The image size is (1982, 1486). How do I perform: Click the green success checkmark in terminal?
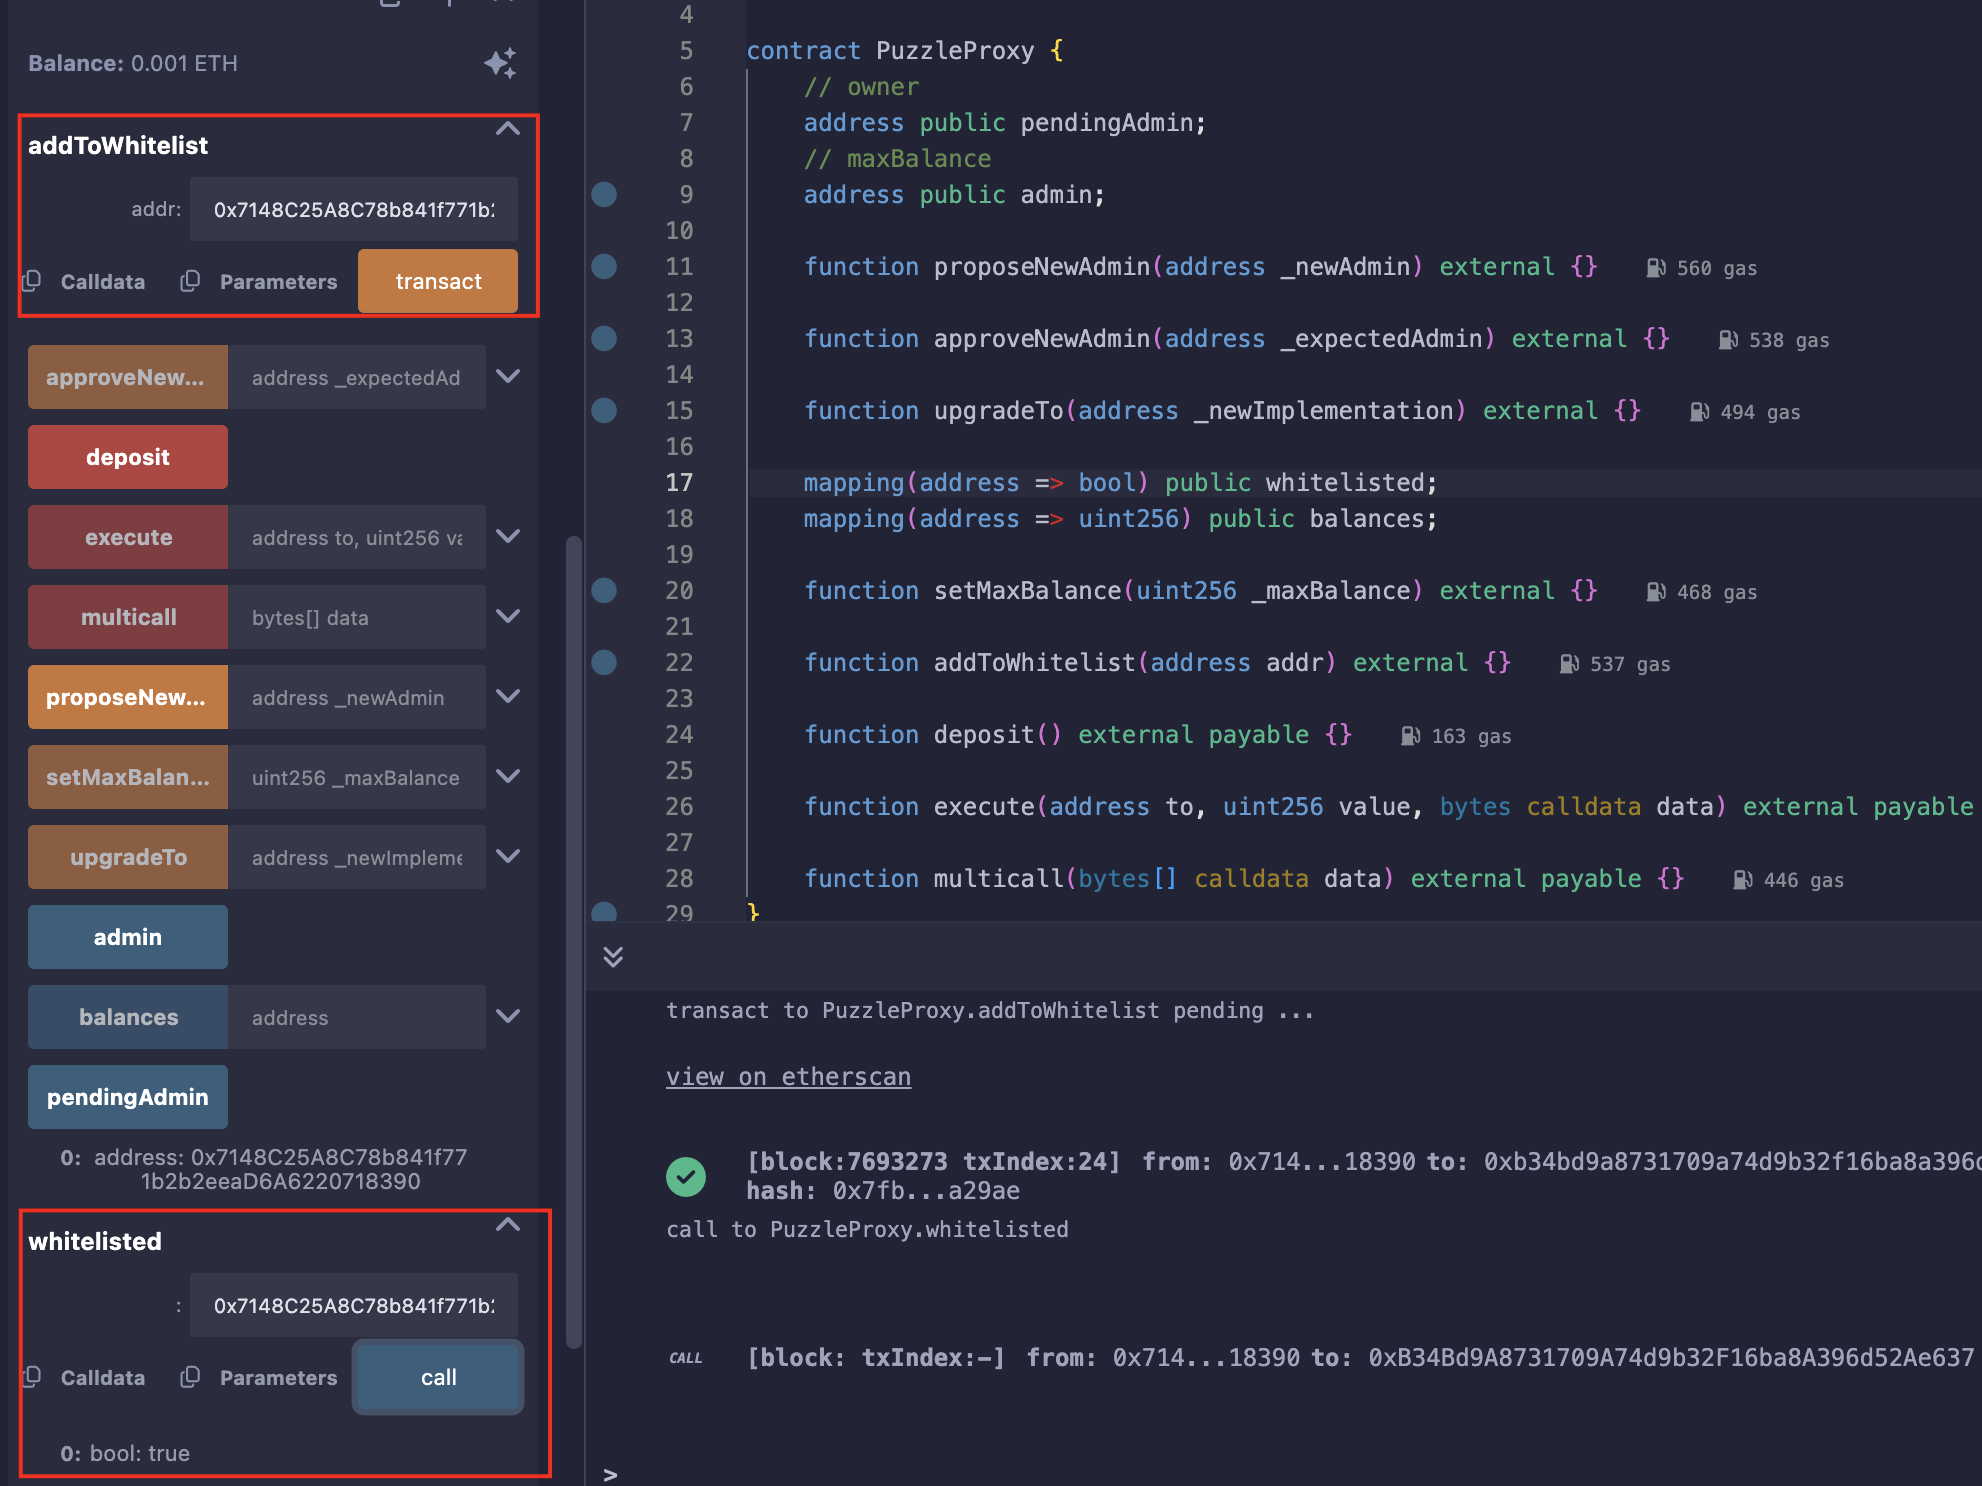pos(686,1176)
